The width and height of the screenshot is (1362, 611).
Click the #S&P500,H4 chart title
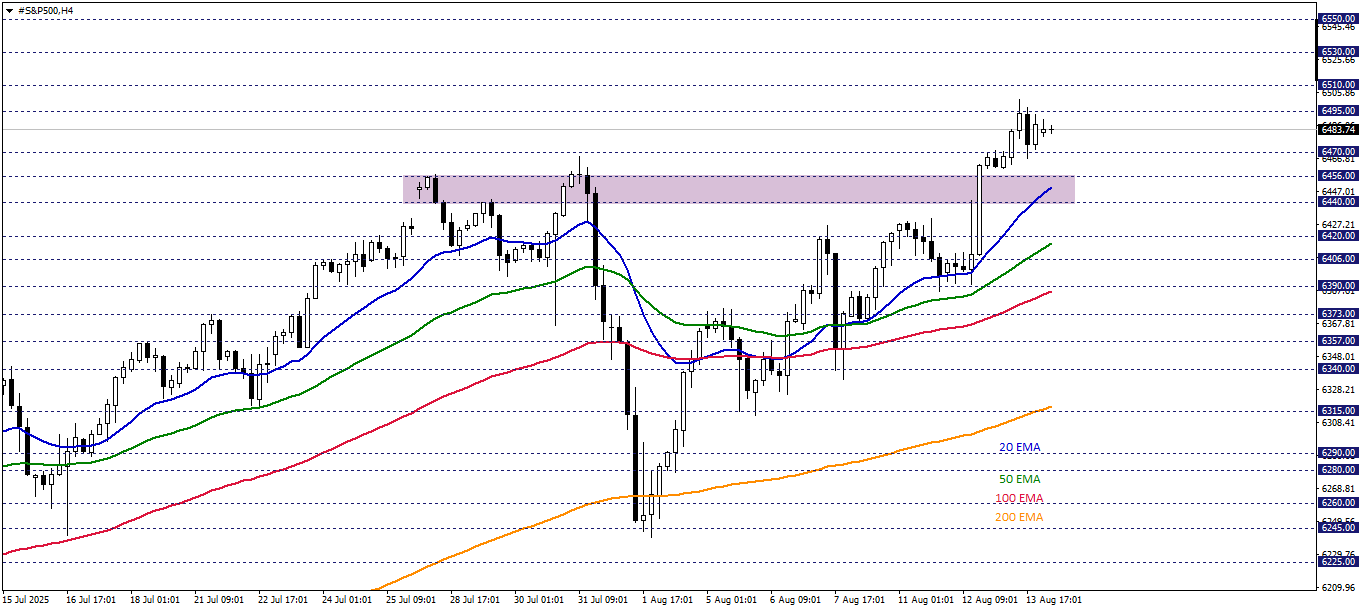coord(46,10)
